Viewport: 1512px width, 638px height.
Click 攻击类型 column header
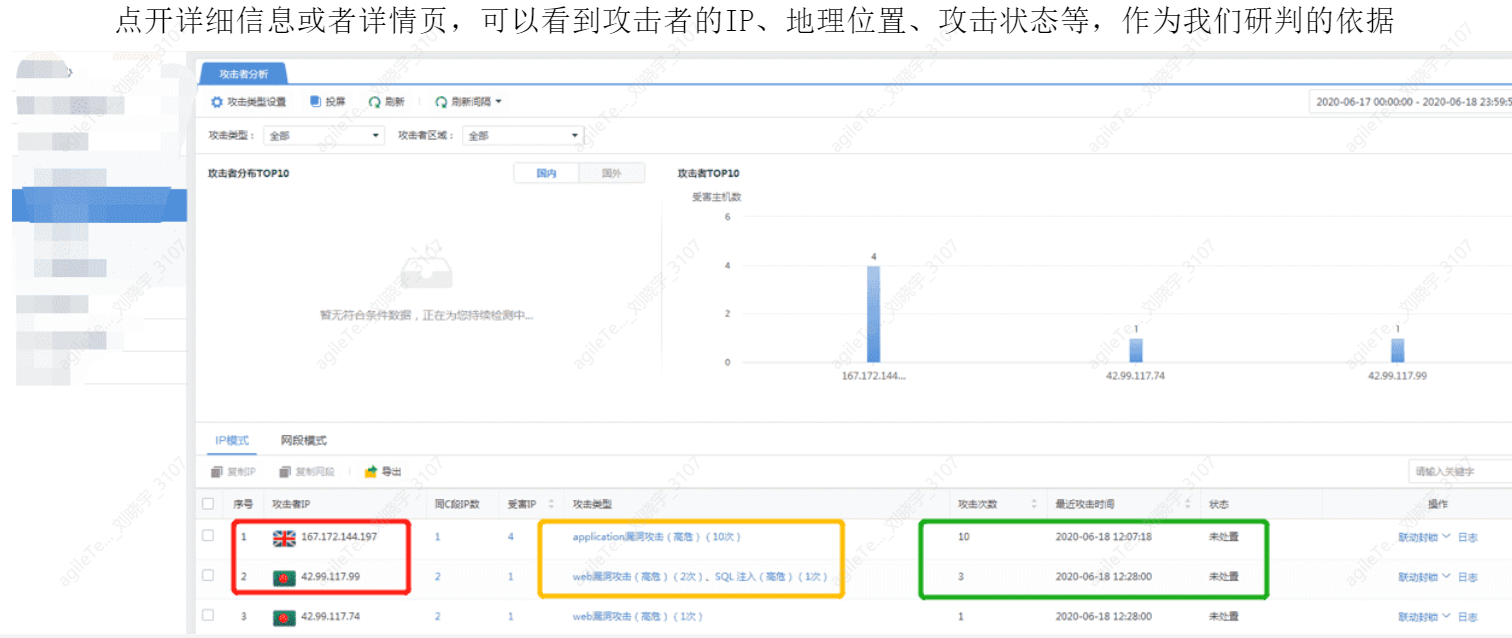(591, 504)
